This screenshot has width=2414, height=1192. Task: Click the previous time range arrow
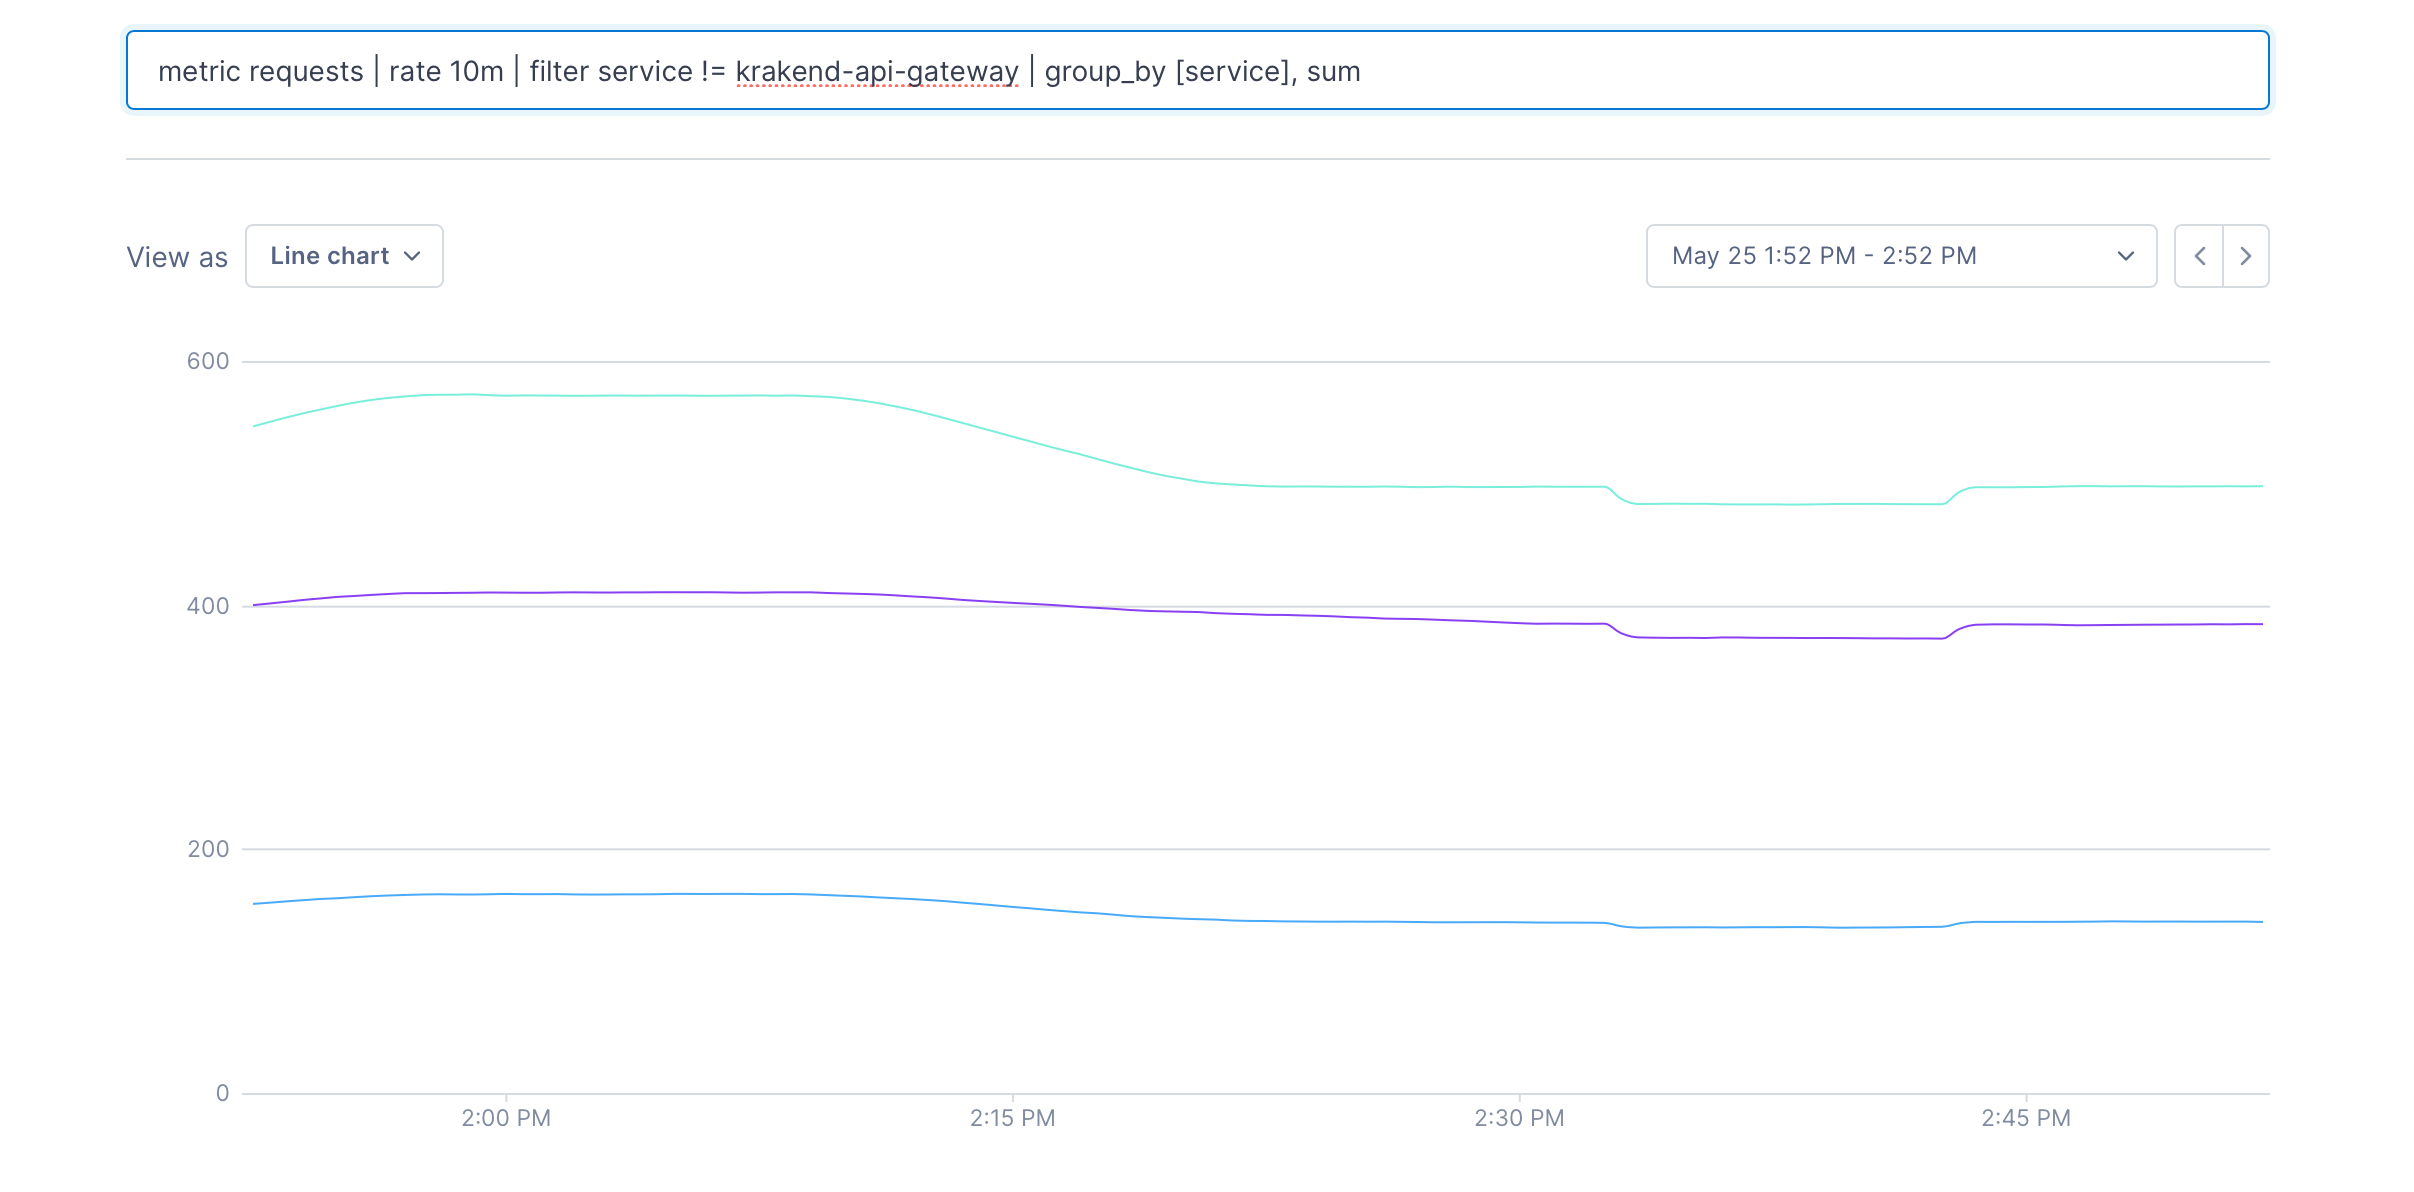coord(2199,256)
